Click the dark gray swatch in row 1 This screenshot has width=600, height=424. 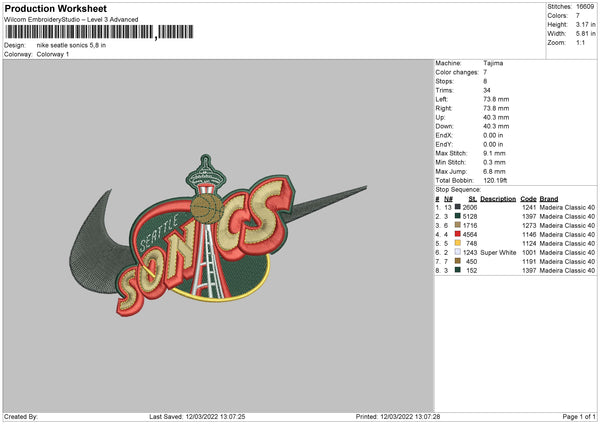pyautogui.click(x=457, y=207)
